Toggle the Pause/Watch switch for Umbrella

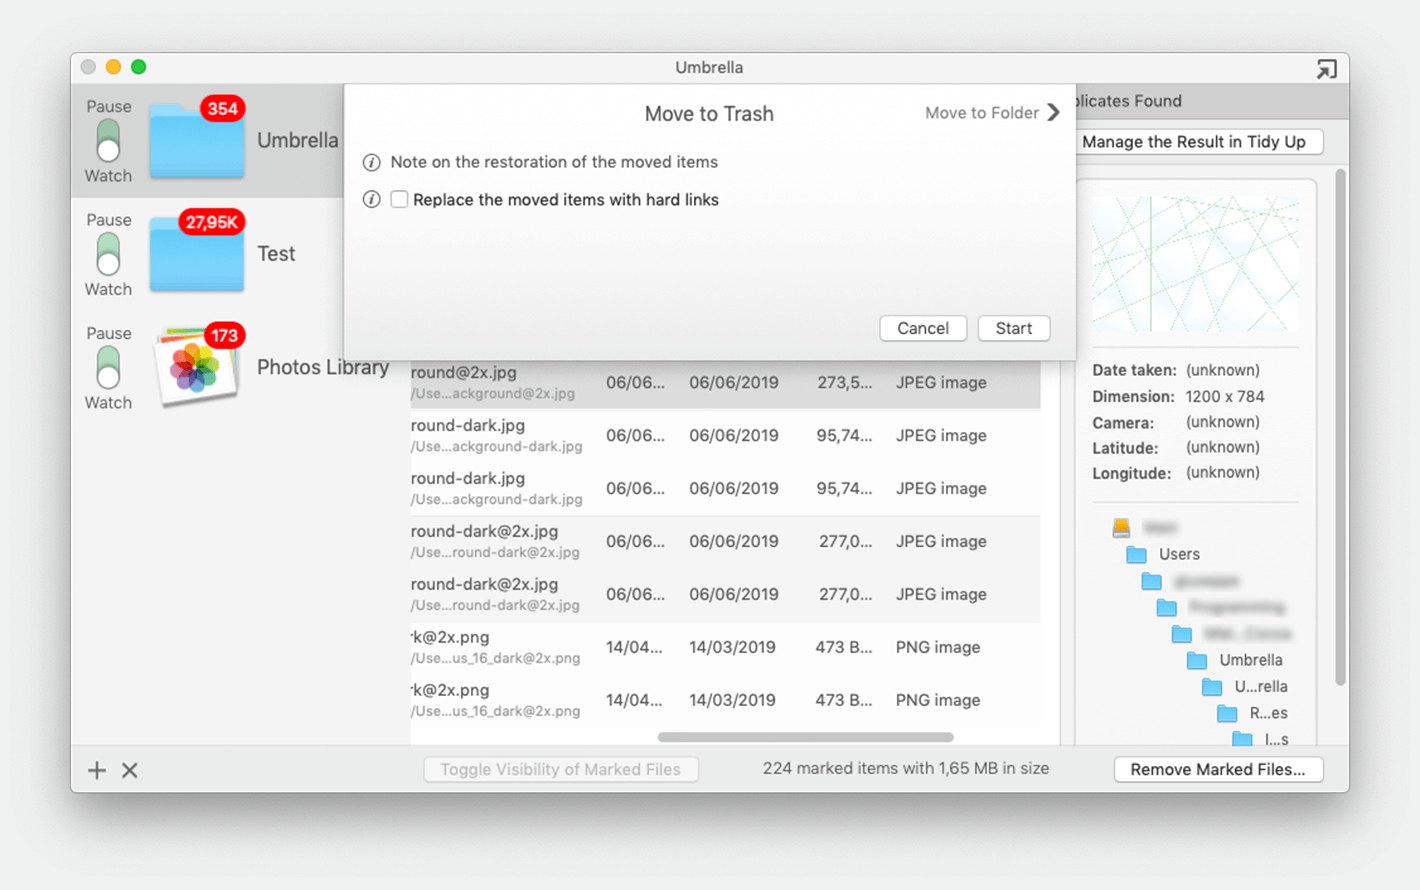[x=108, y=141]
